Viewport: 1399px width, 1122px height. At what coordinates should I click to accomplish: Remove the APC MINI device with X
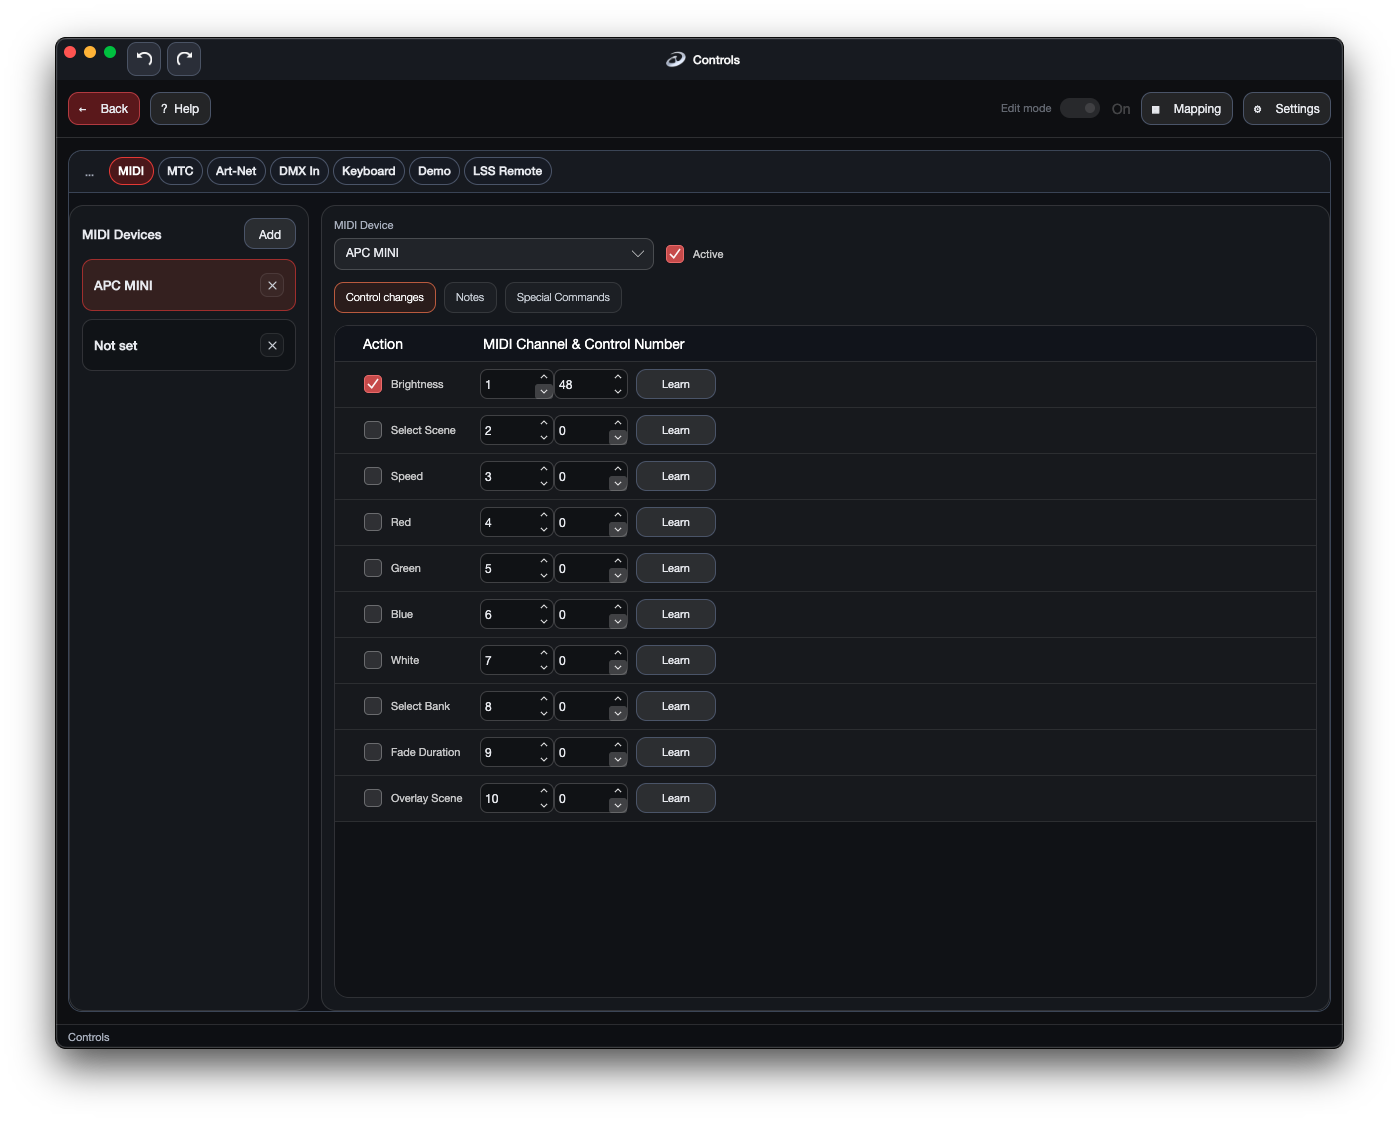tap(272, 285)
